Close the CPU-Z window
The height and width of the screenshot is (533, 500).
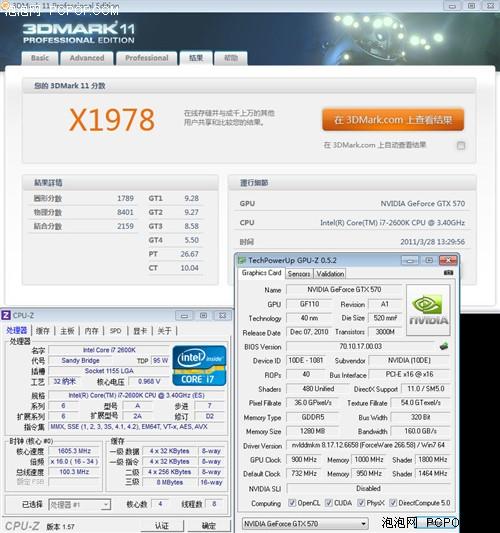(x=222, y=316)
